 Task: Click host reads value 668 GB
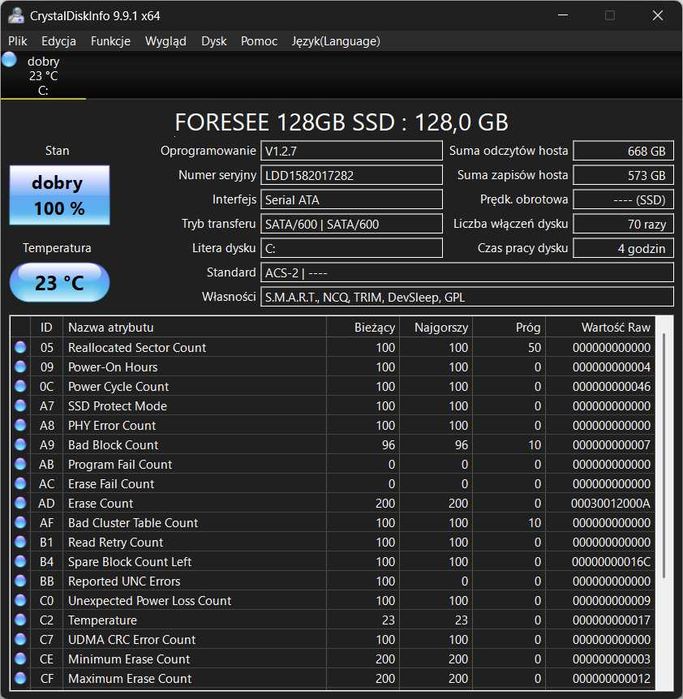623,151
